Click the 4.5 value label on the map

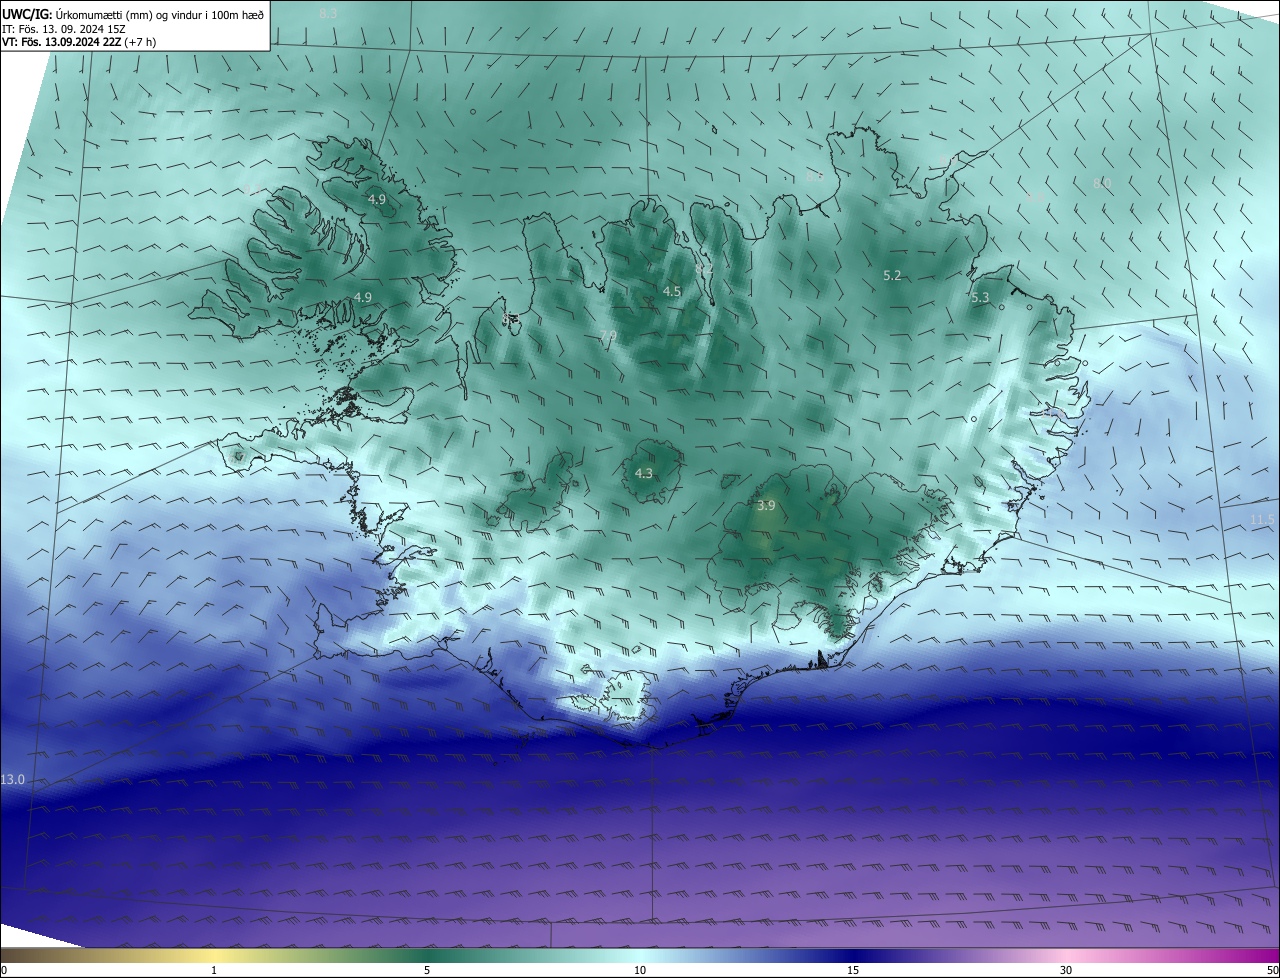672,291
